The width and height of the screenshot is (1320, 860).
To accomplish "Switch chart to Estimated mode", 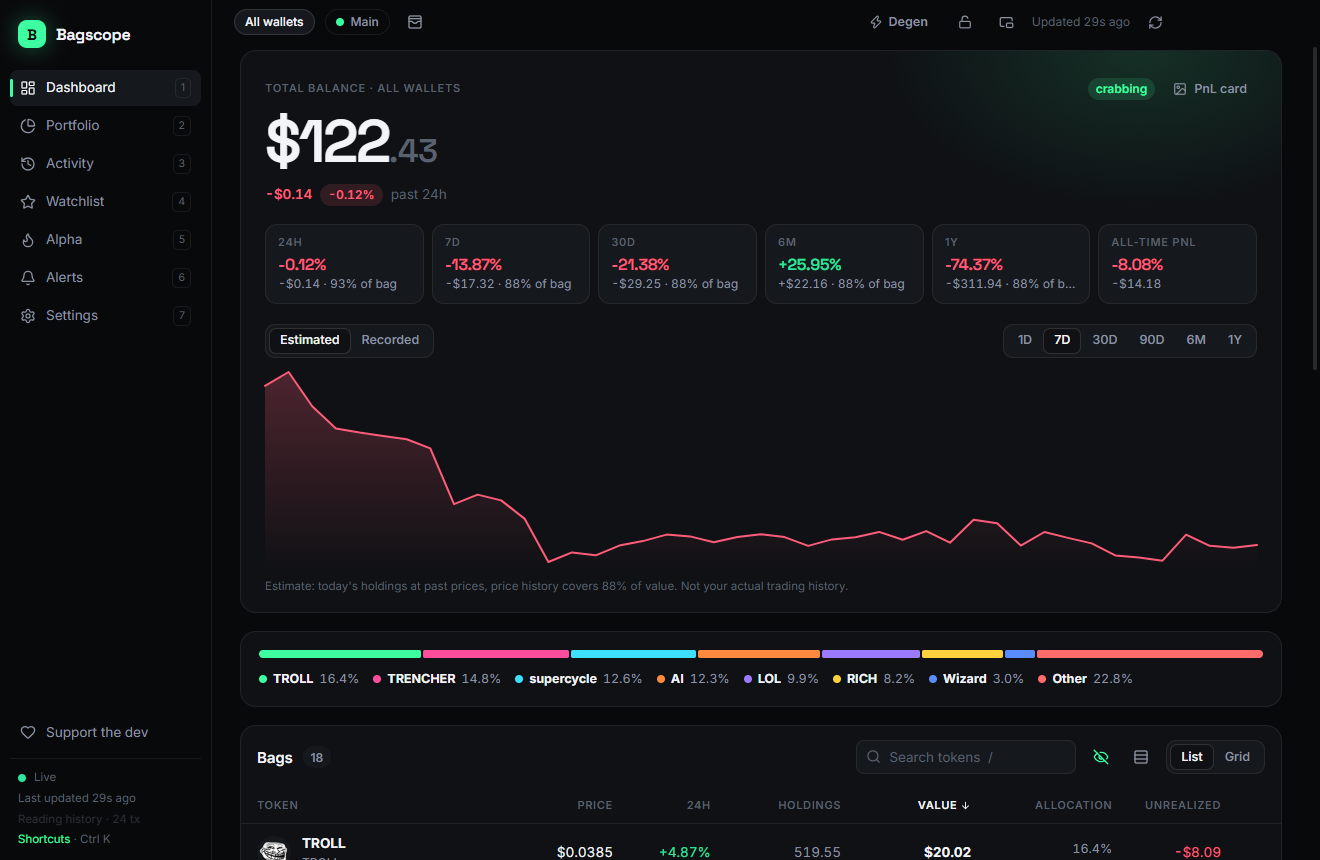I will pyautogui.click(x=310, y=340).
